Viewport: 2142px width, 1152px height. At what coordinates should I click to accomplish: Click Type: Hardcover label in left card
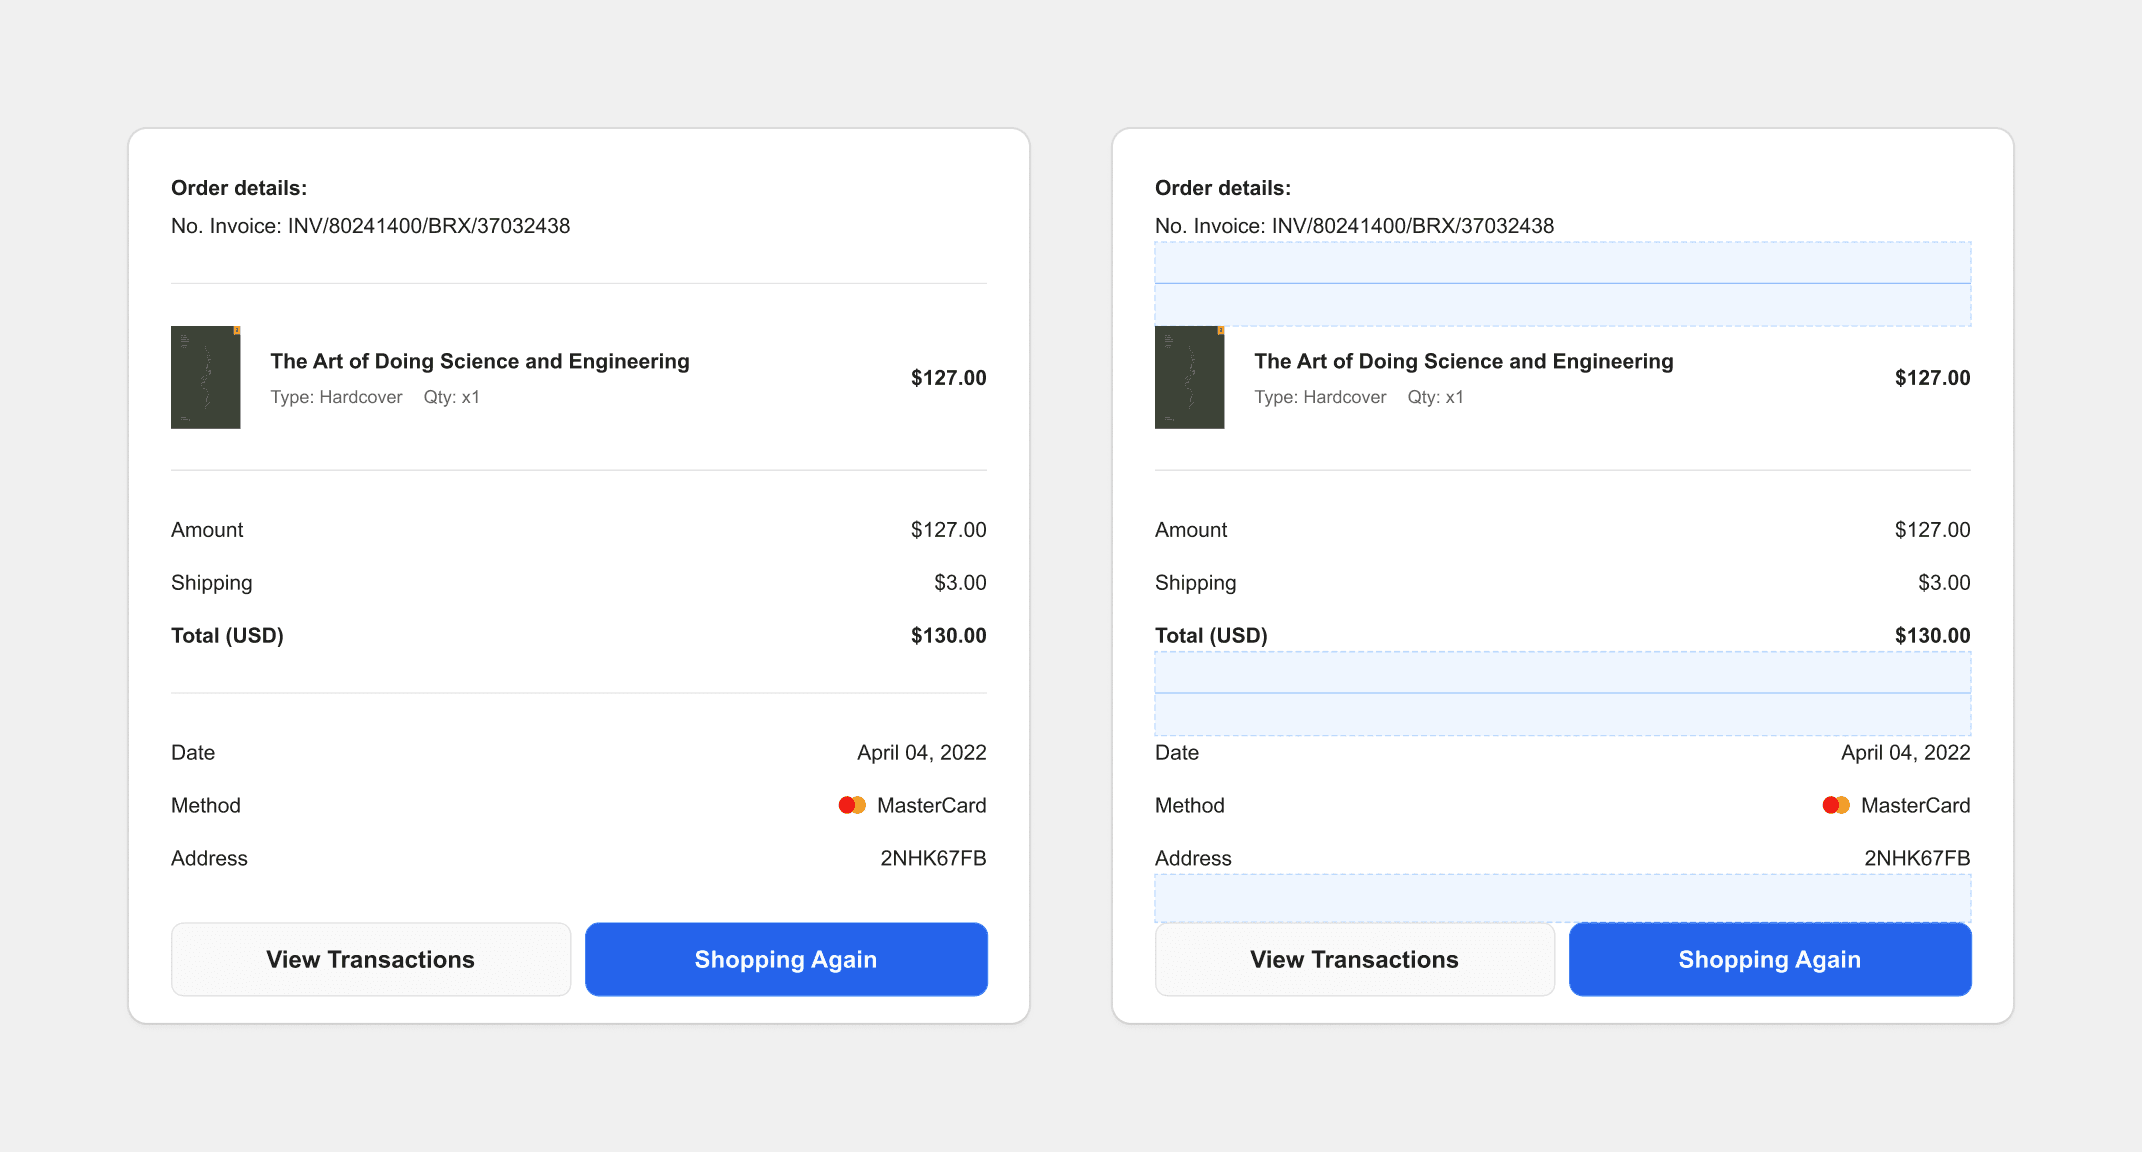coord(336,397)
